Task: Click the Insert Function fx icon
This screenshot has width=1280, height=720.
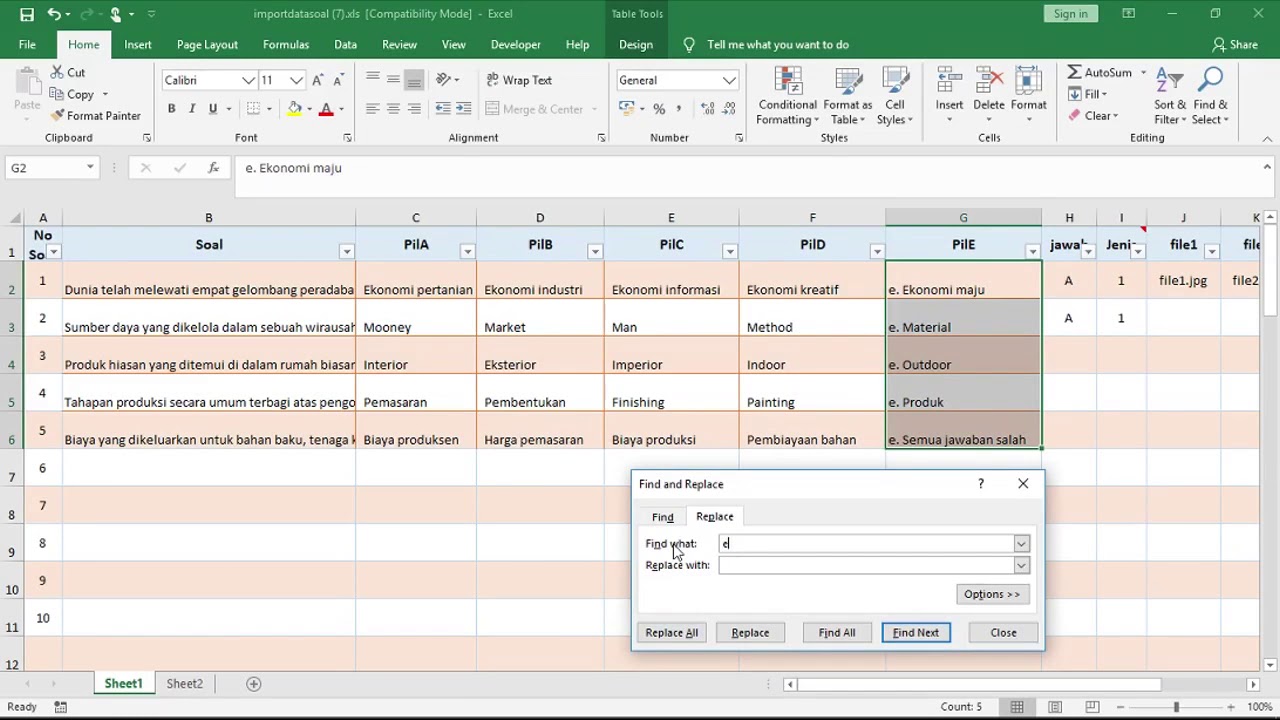Action: coord(213,168)
